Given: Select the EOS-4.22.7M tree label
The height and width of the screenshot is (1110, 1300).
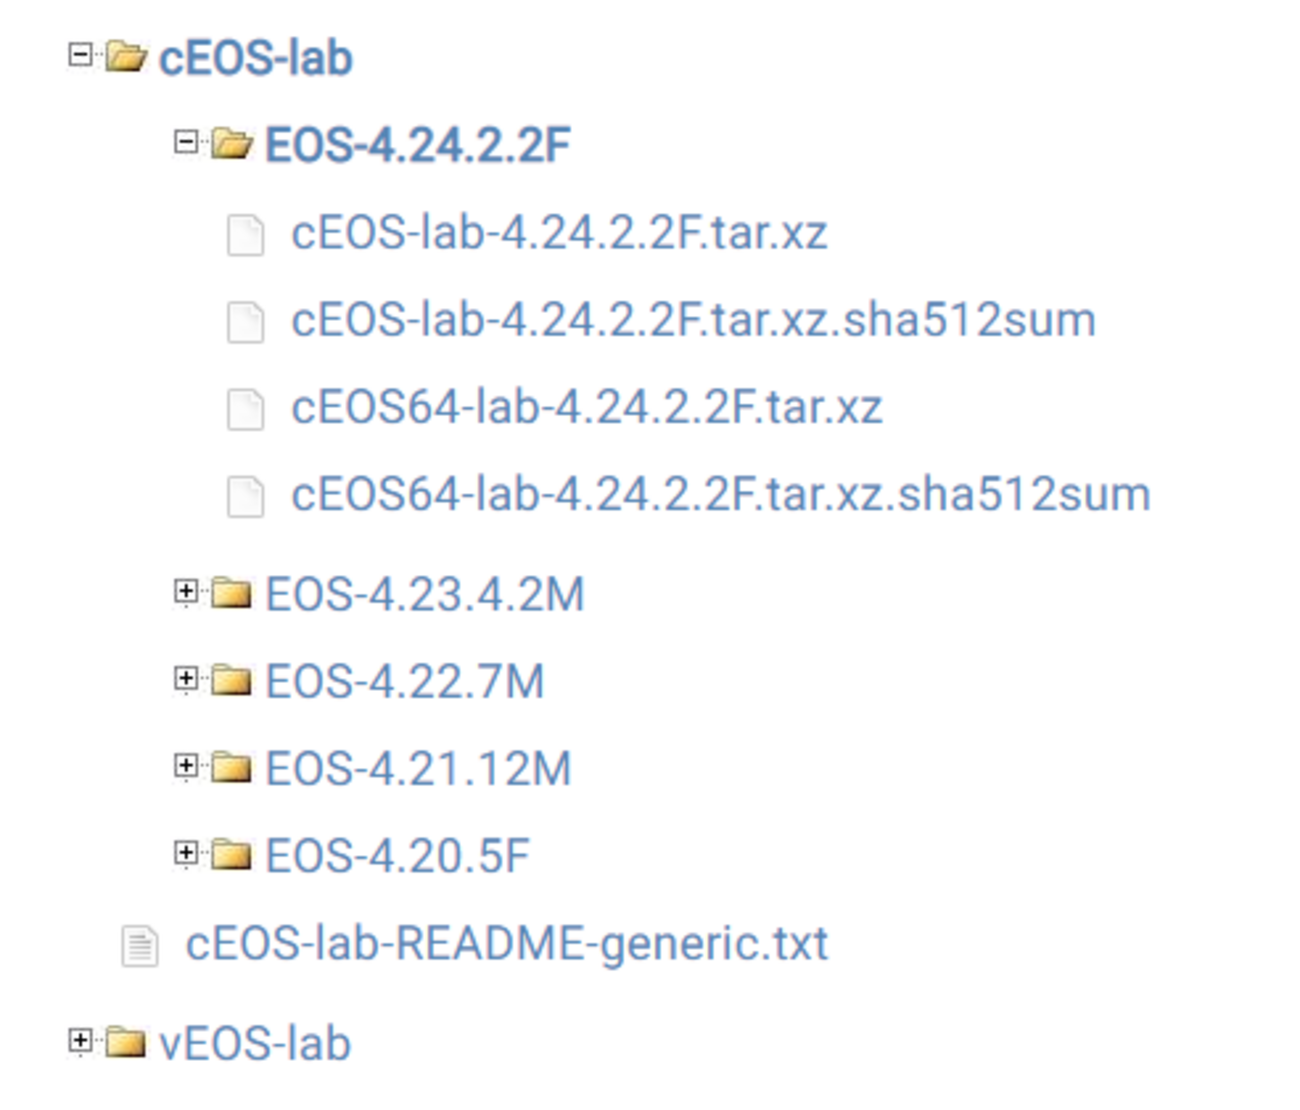Looking at the screenshot, I should (x=405, y=682).
